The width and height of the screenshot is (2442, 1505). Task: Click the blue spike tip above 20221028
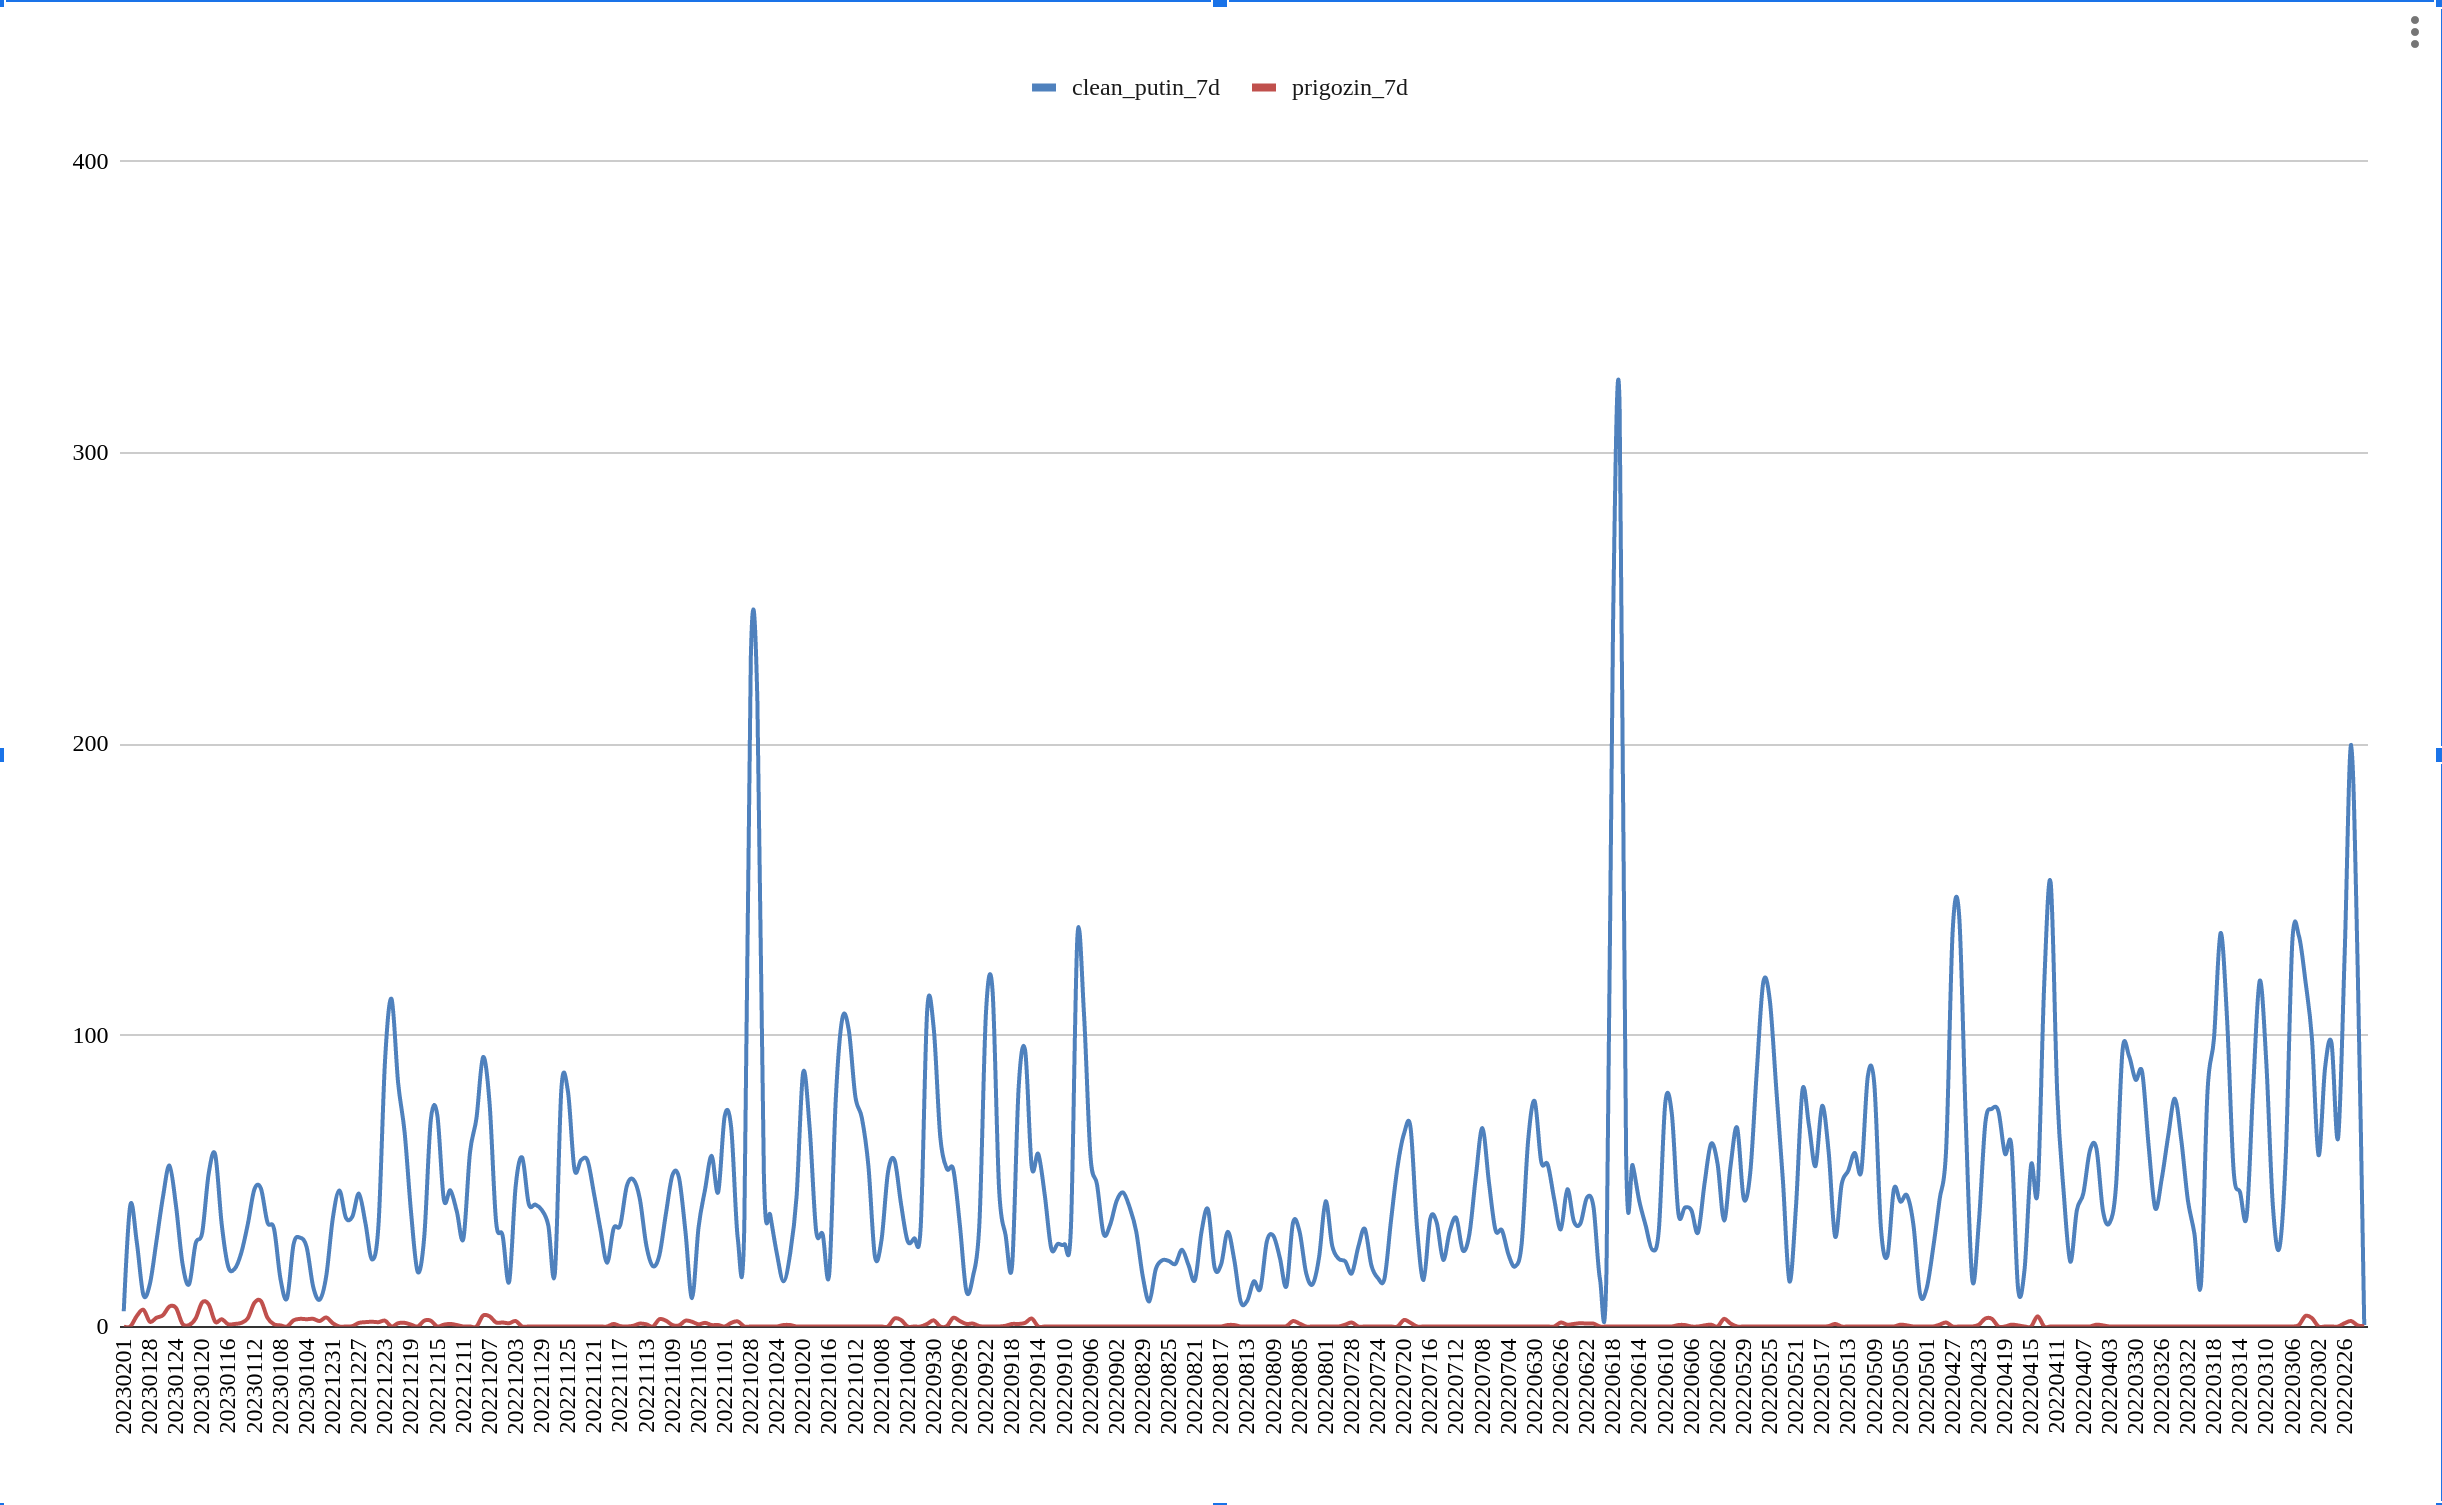pyautogui.click(x=753, y=611)
